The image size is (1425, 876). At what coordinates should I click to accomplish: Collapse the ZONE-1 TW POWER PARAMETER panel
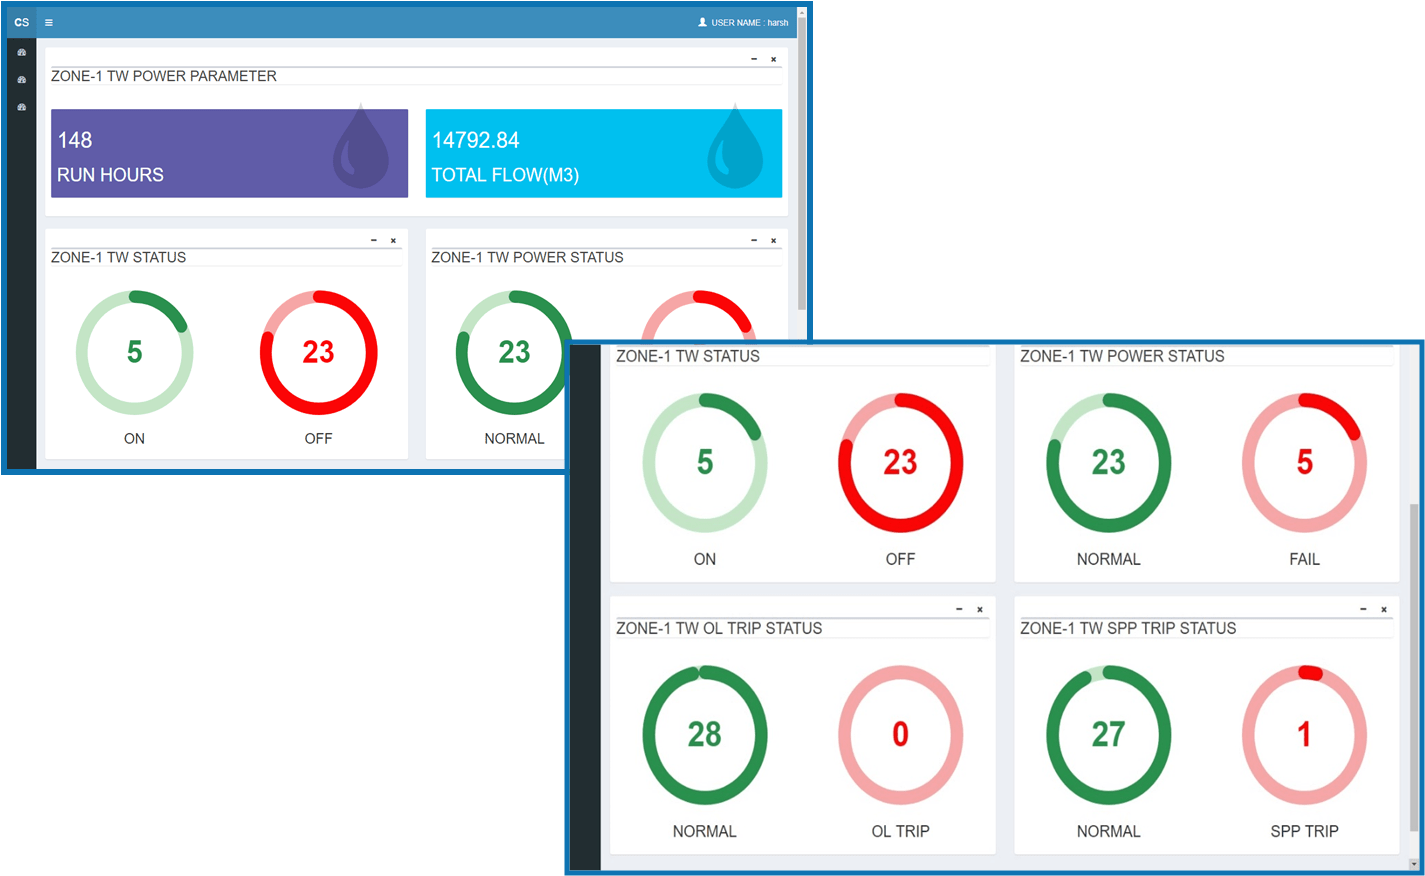pos(754,59)
